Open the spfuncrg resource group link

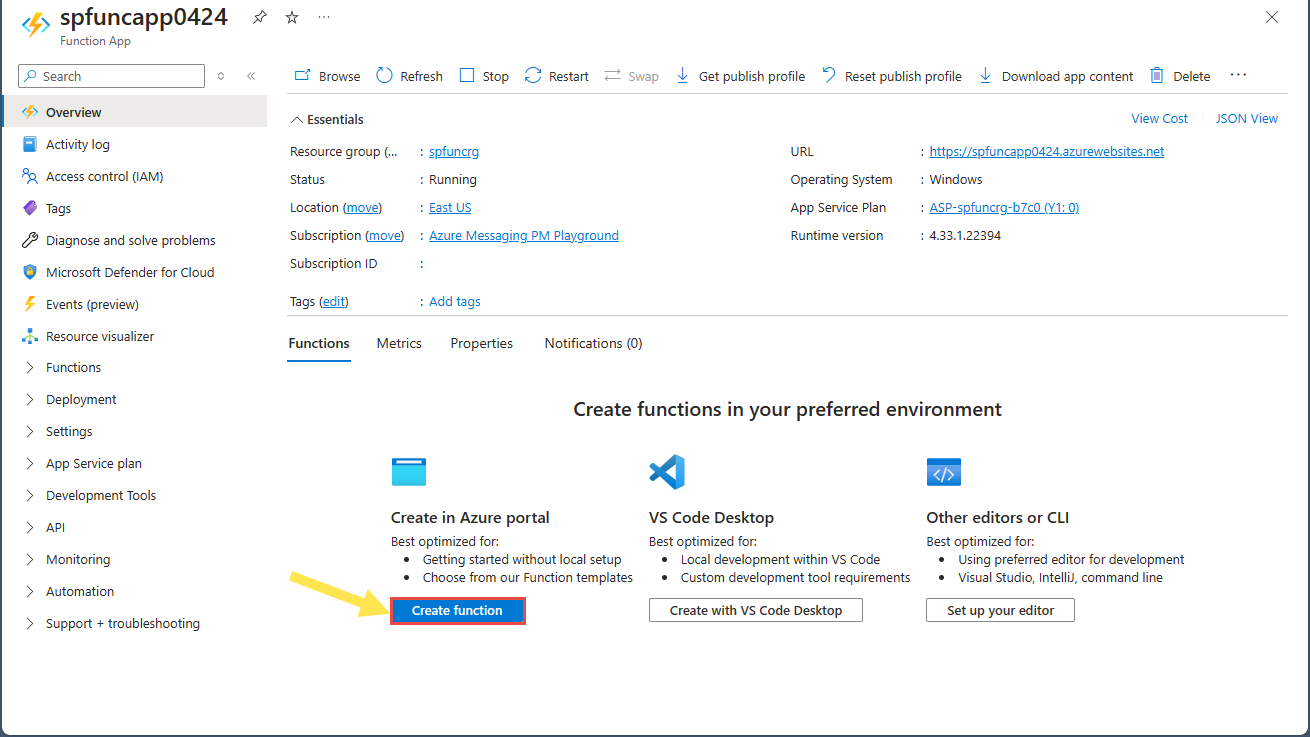point(455,152)
